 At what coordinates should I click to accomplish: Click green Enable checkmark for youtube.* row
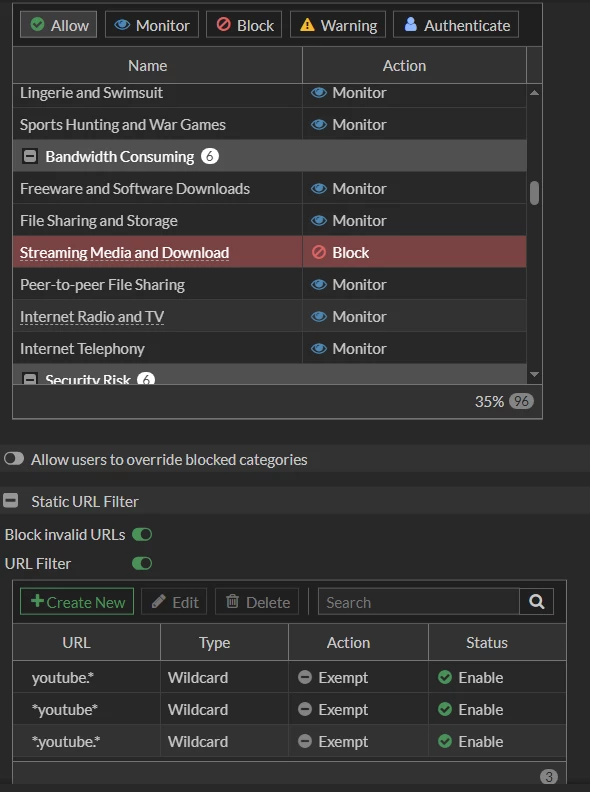coord(445,677)
